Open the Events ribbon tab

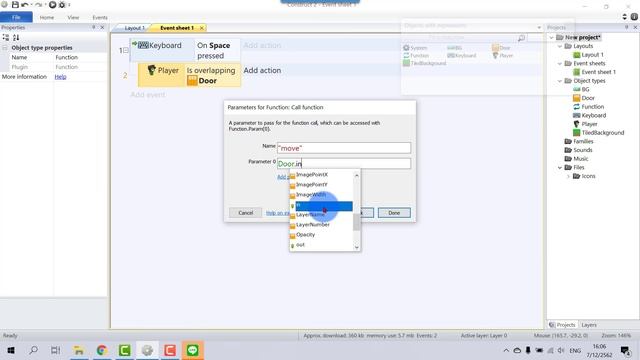[100, 18]
